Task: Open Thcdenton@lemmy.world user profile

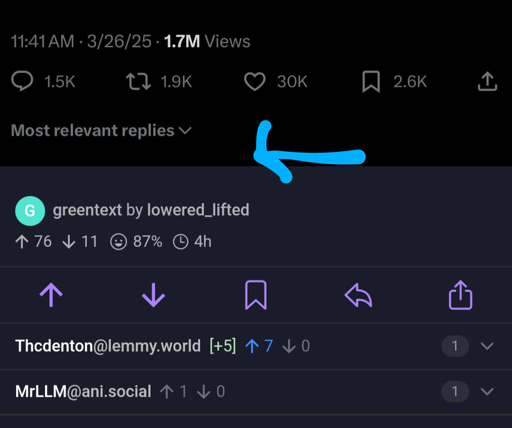Action: coord(108,346)
